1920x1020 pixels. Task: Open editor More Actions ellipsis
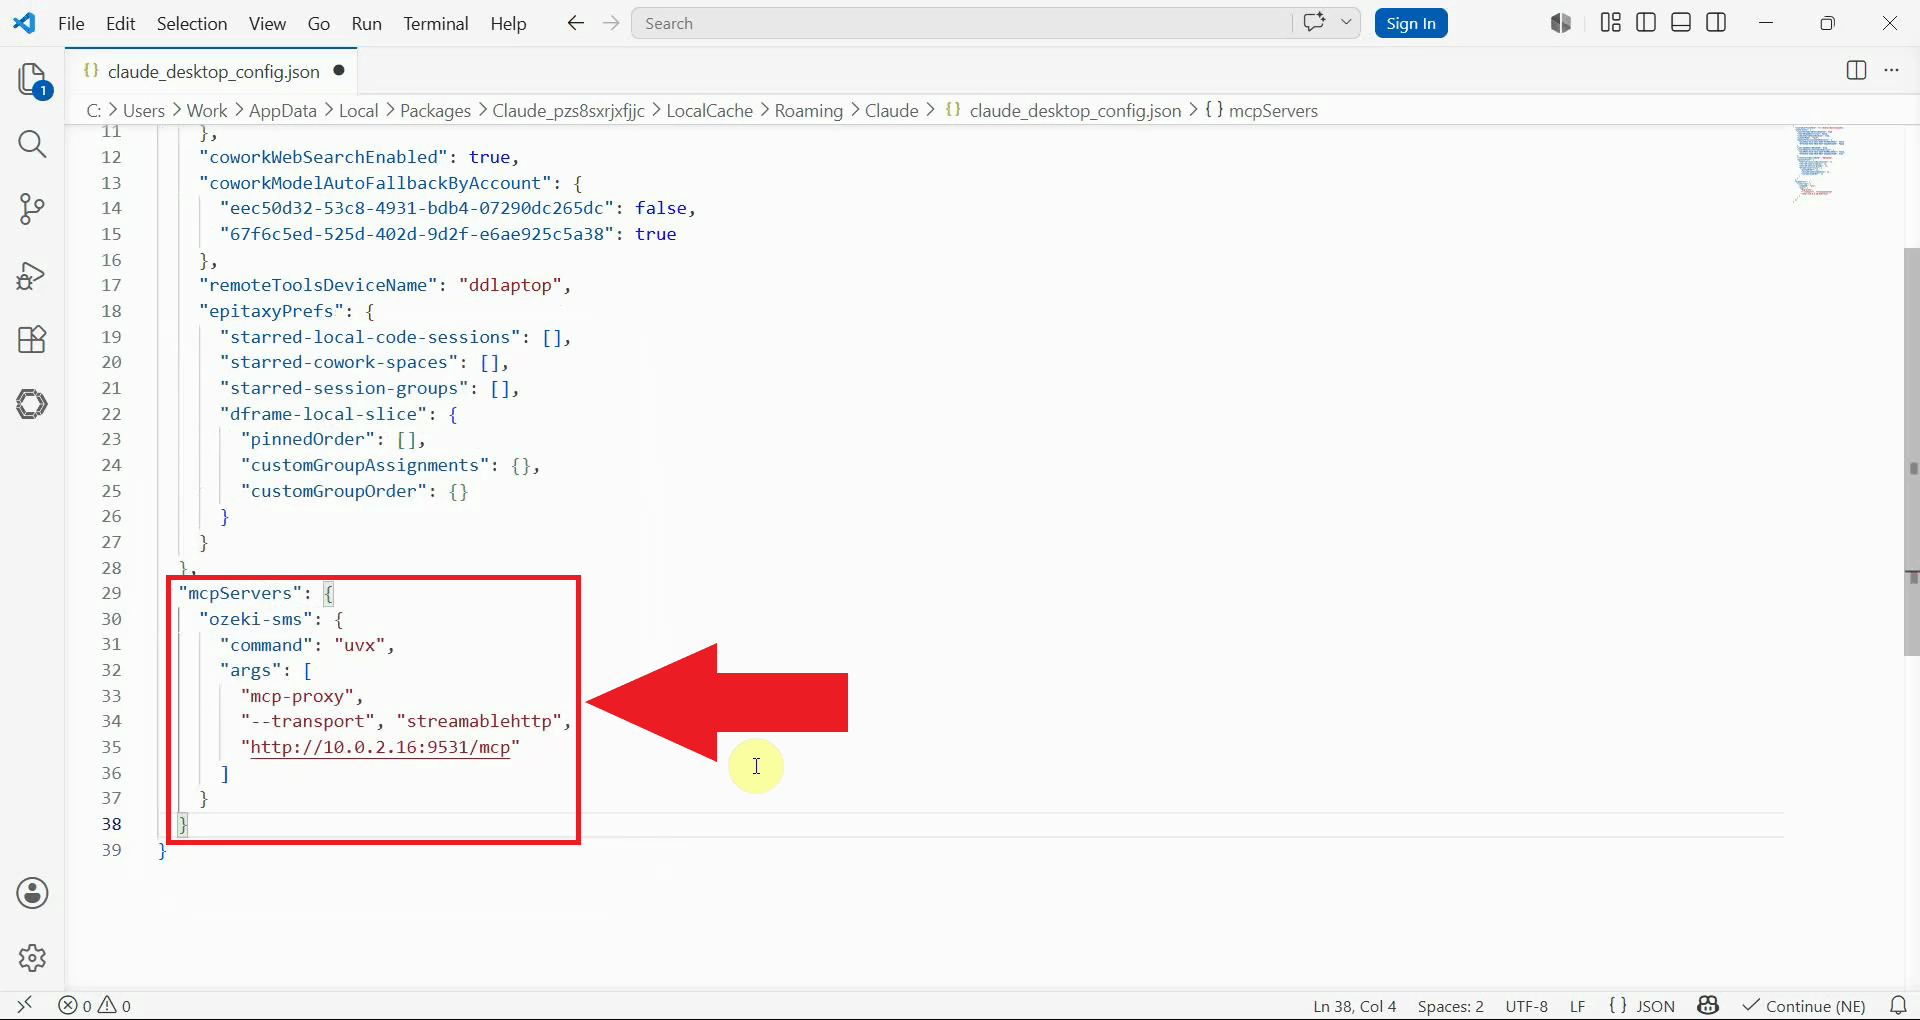point(1891,70)
